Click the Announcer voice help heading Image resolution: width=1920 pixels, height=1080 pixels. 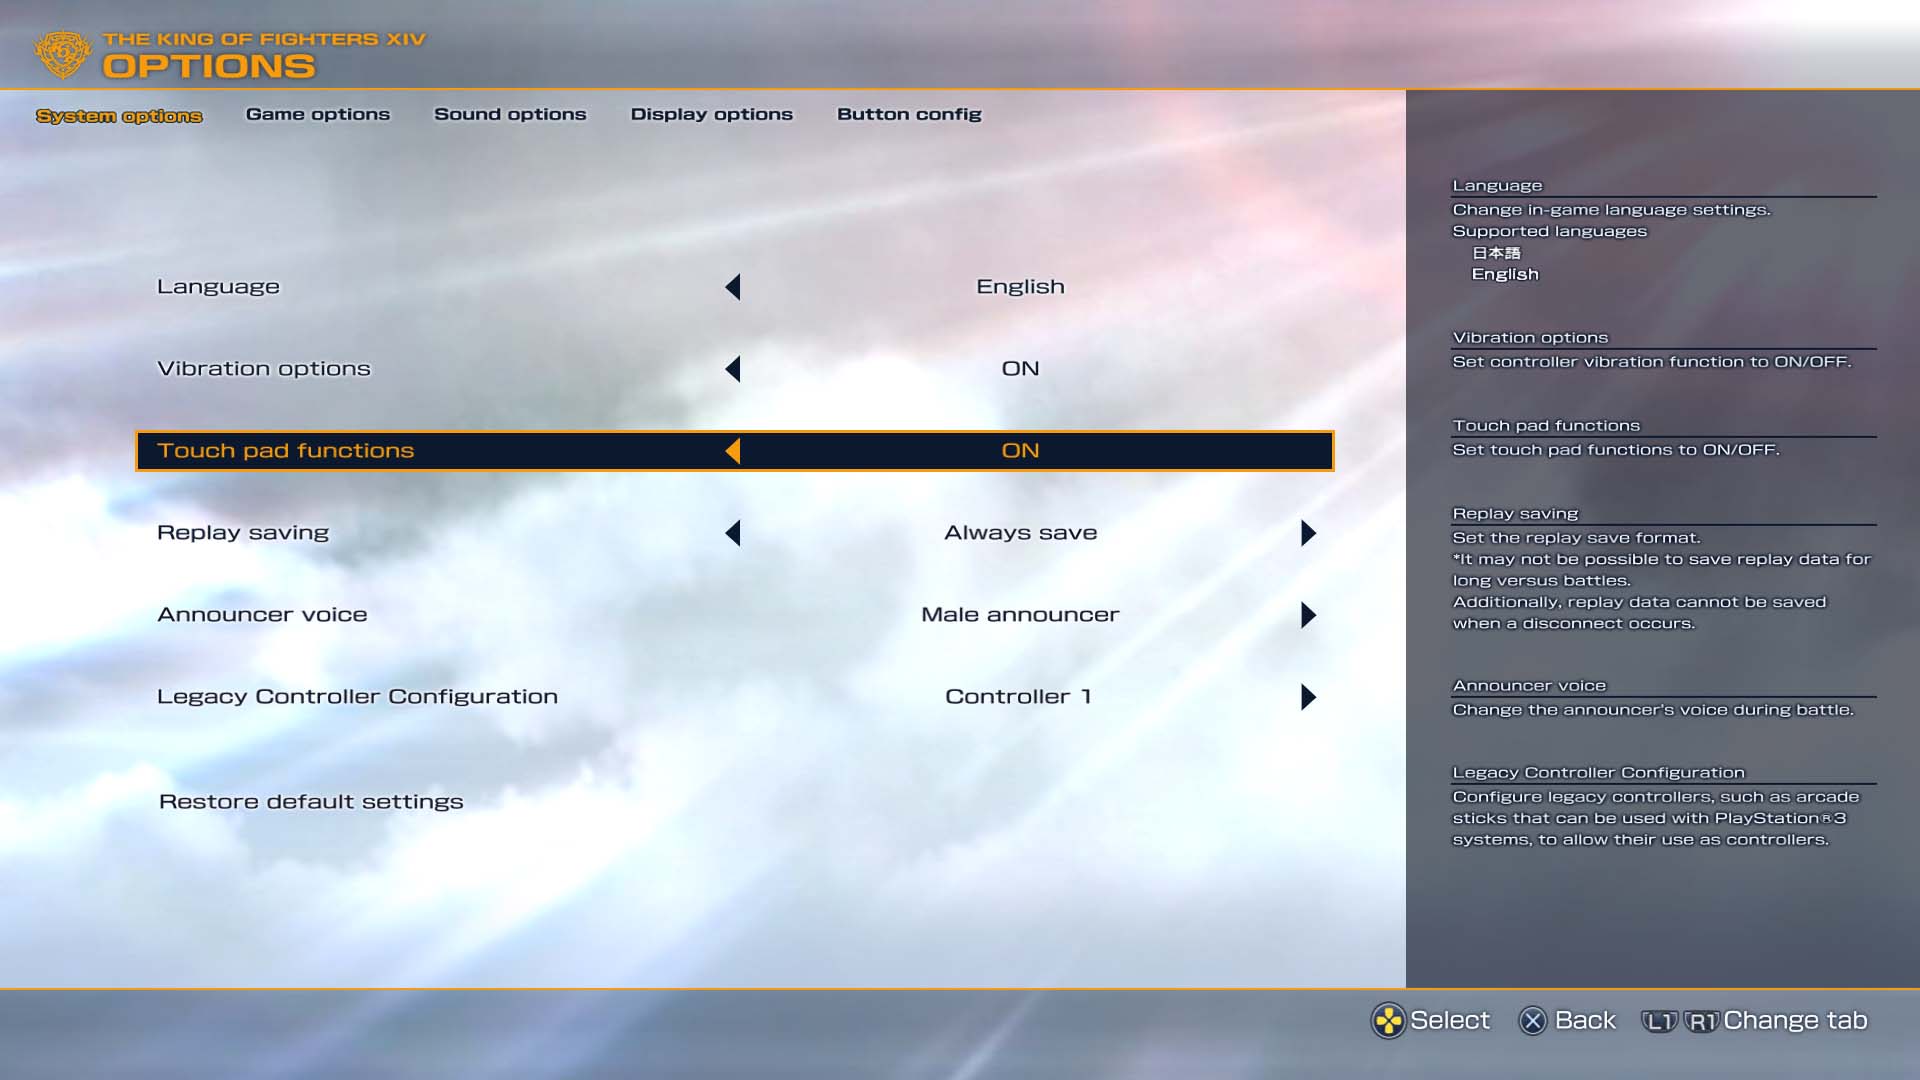point(1529,686)
